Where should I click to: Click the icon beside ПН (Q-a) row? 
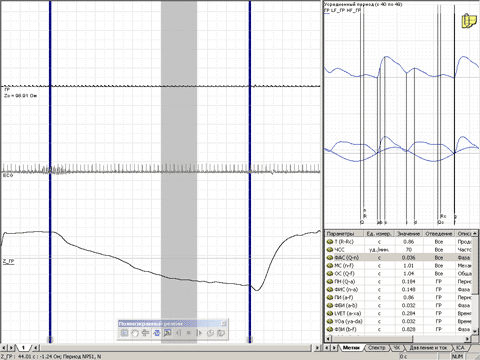coord(330,282)
